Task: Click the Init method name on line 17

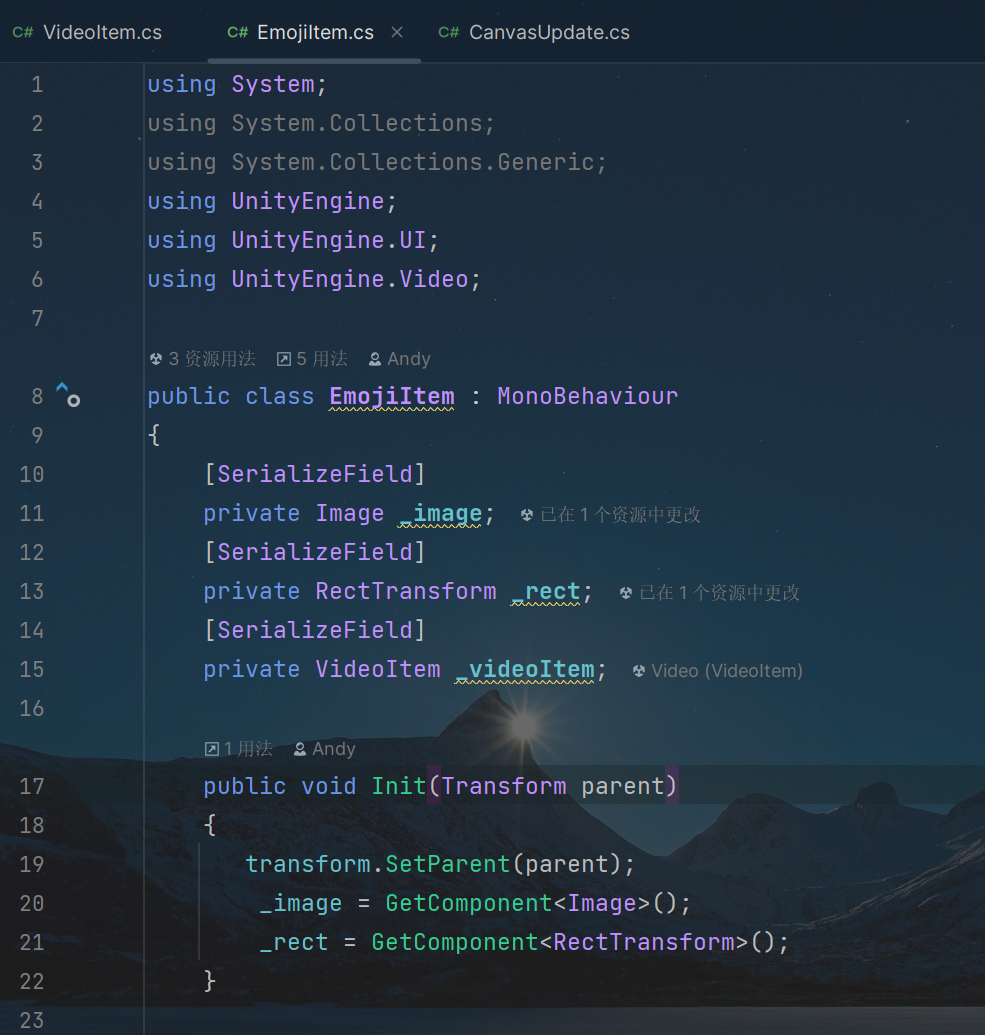Action: tap(399, 786)
